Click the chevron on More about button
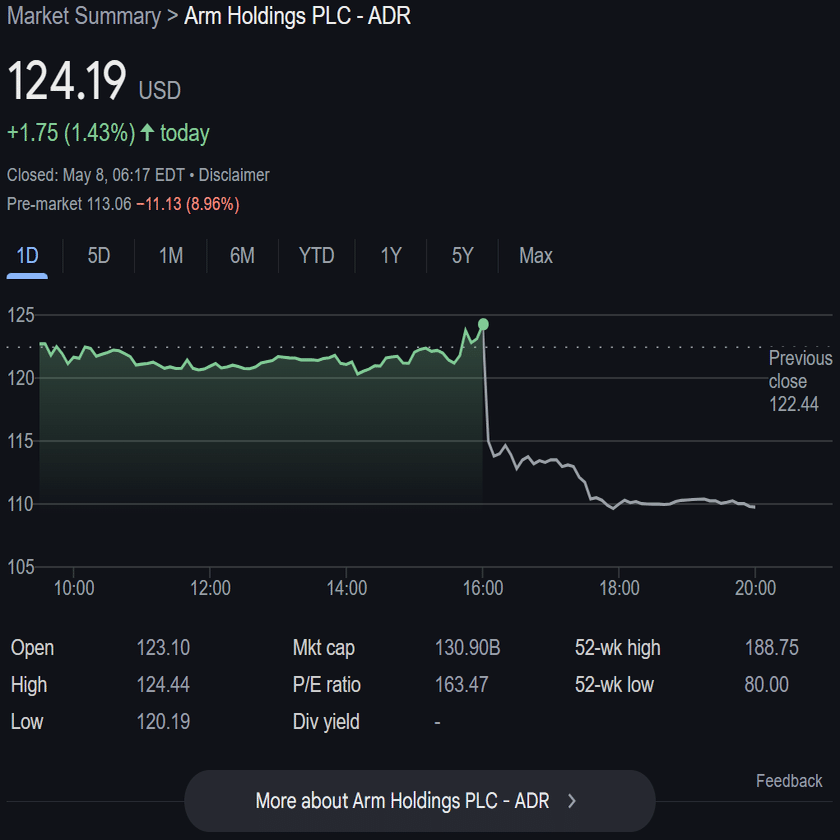The width and height of the screenshot is (840, 840). pyautogui.click(x=572, y=801)
